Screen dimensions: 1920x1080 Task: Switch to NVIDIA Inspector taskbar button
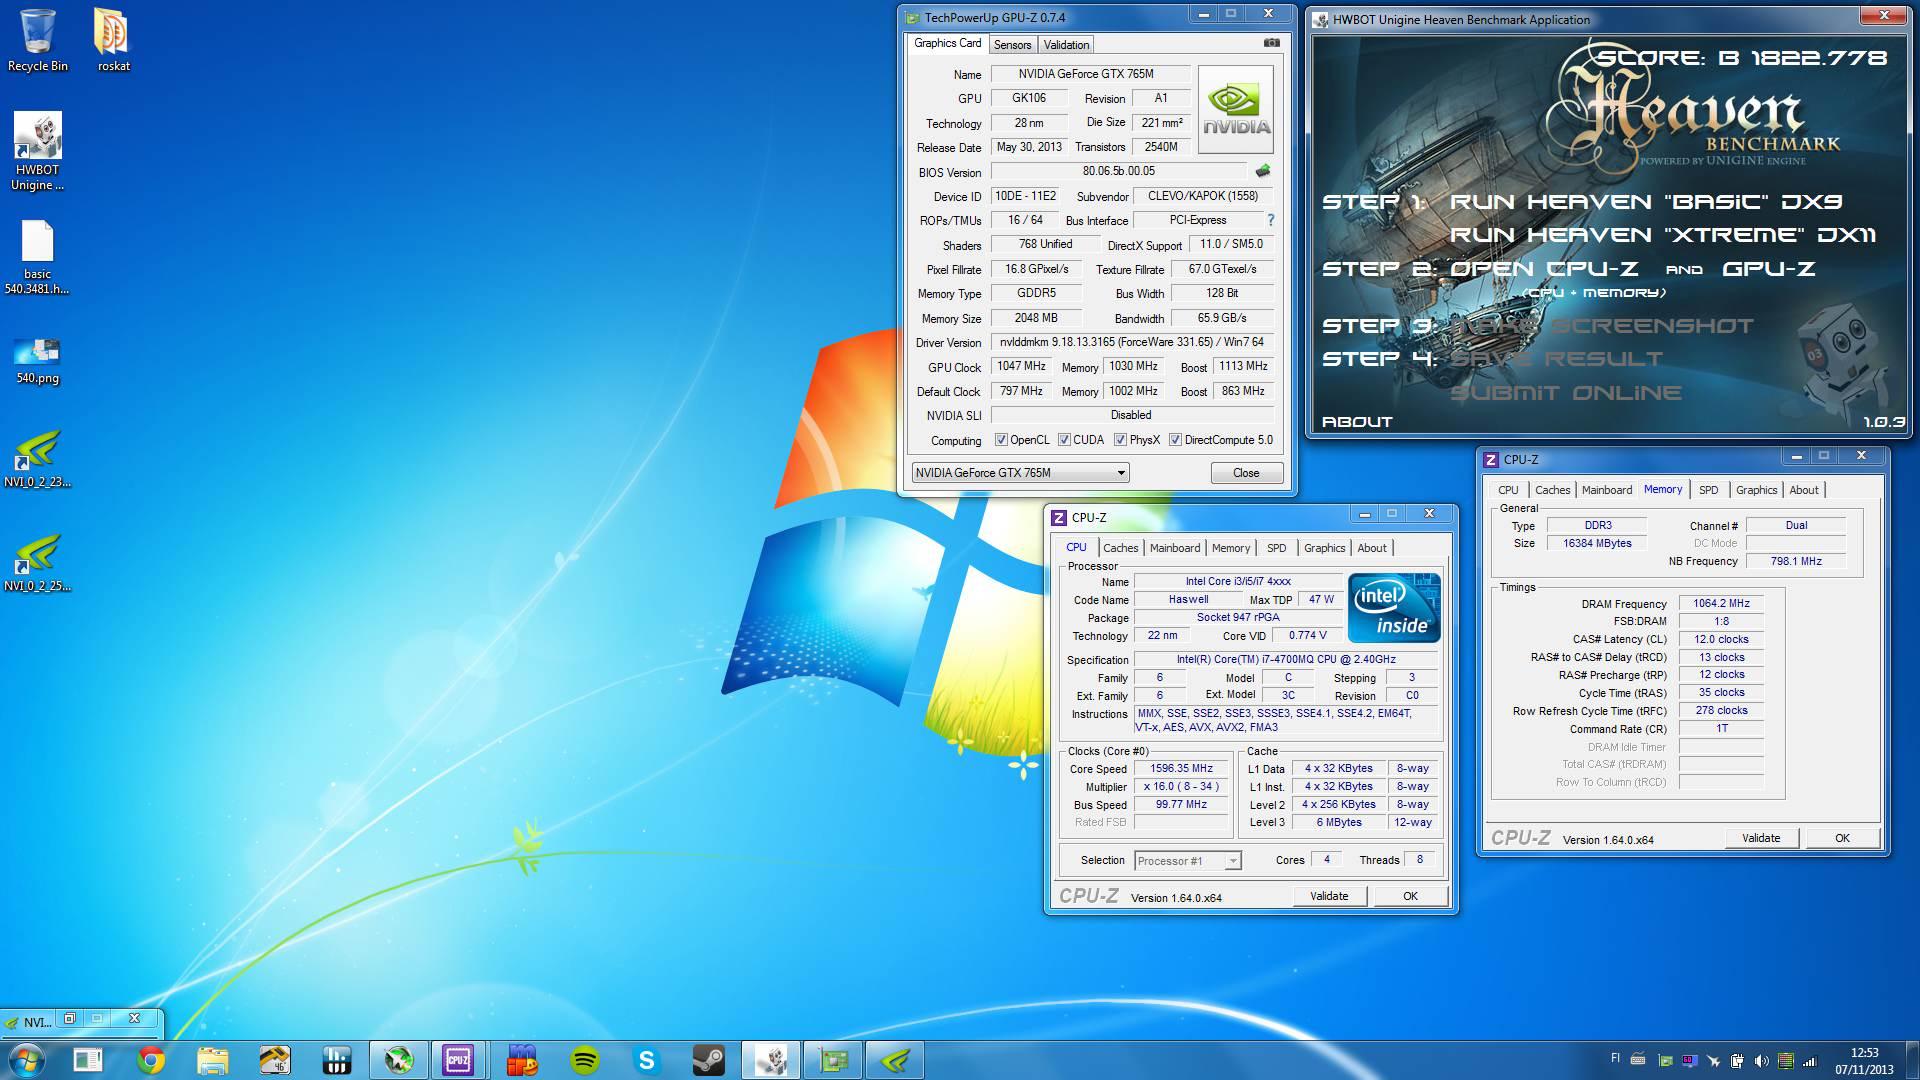click(895, 1060)
